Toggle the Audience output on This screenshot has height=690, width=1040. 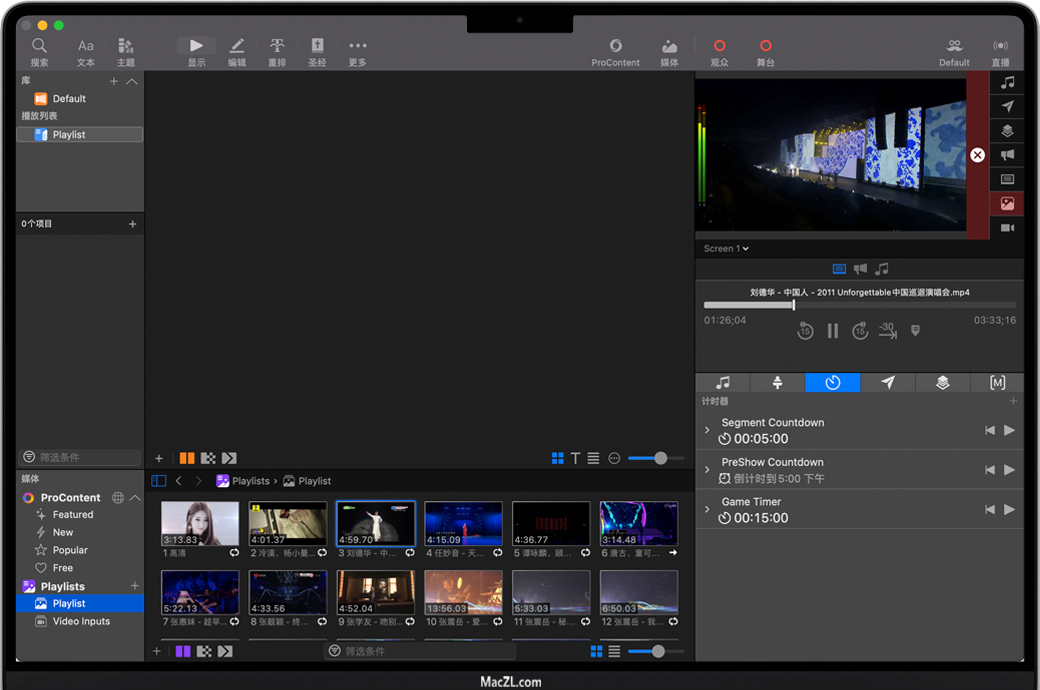(x=719, y=46)
